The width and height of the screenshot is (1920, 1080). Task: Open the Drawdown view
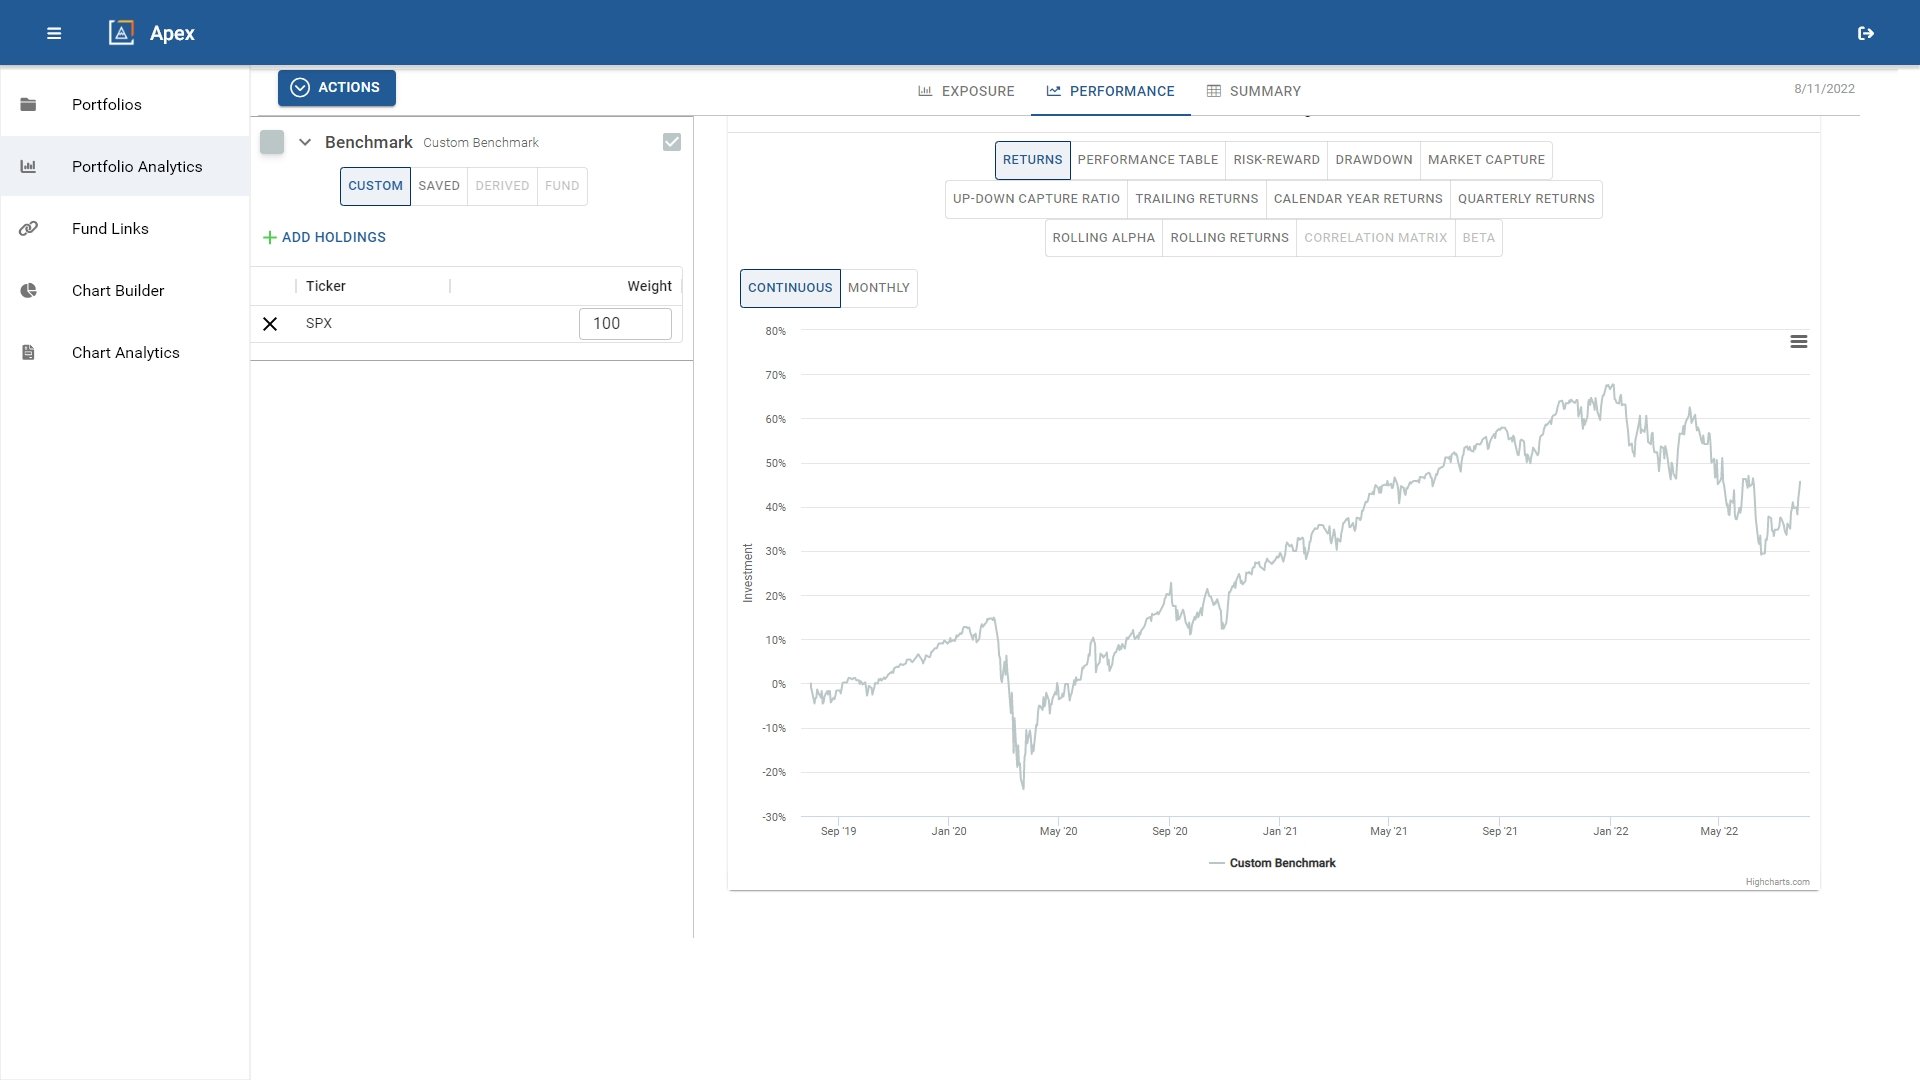[x=1373, y=160]
